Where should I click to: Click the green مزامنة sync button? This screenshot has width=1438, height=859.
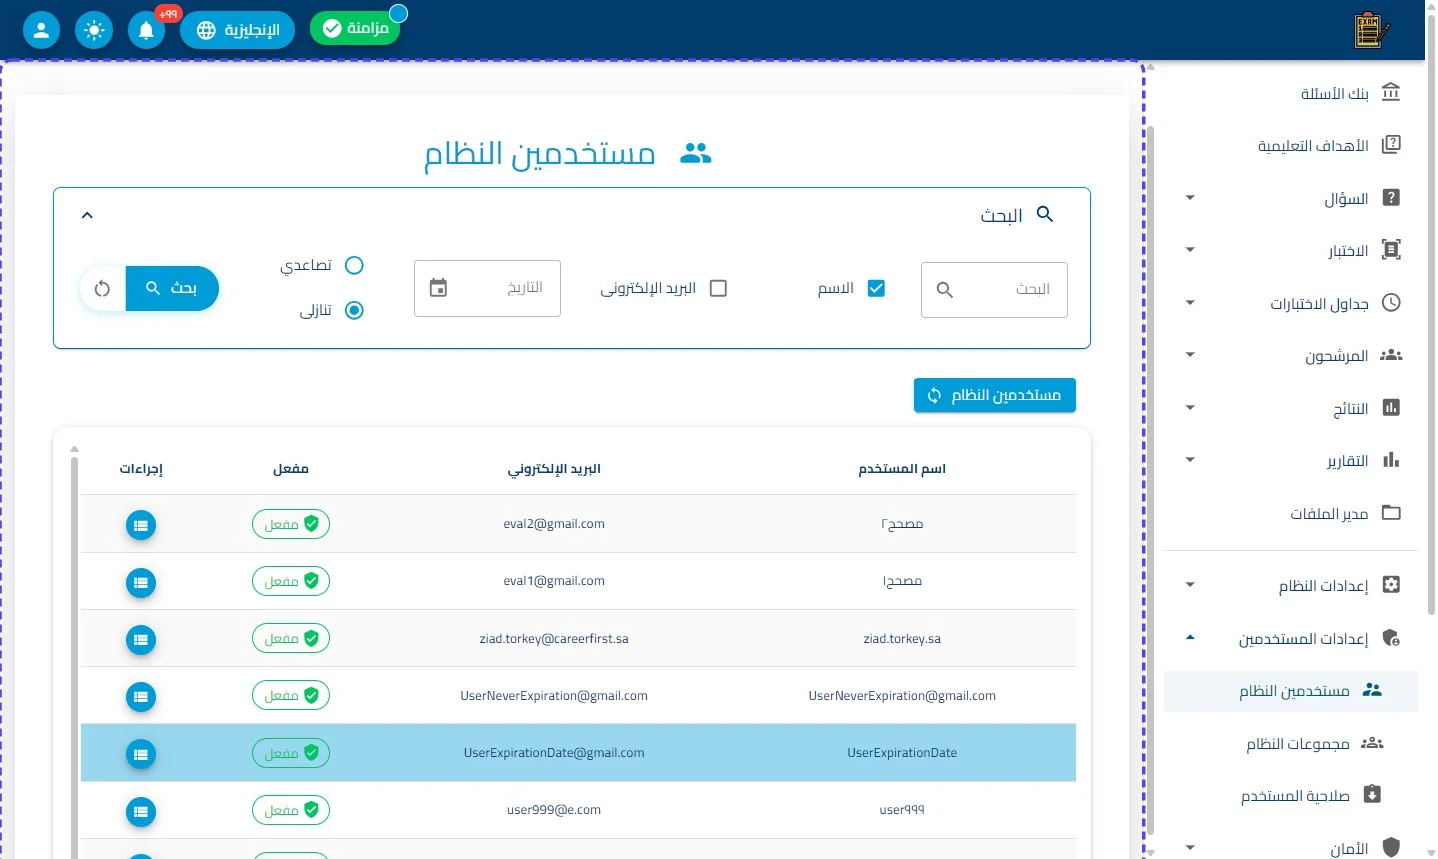355,28
